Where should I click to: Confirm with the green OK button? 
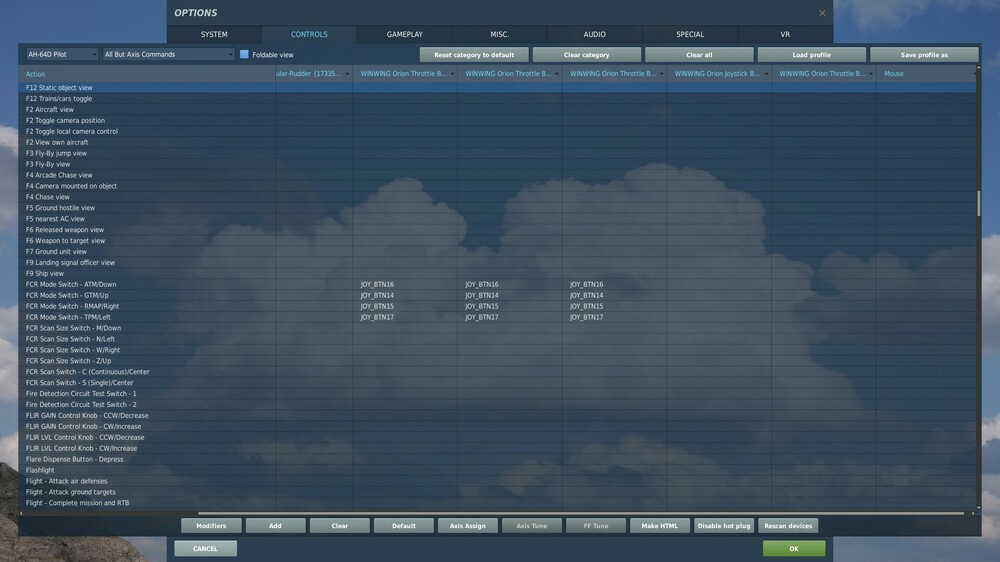(794, 549)
